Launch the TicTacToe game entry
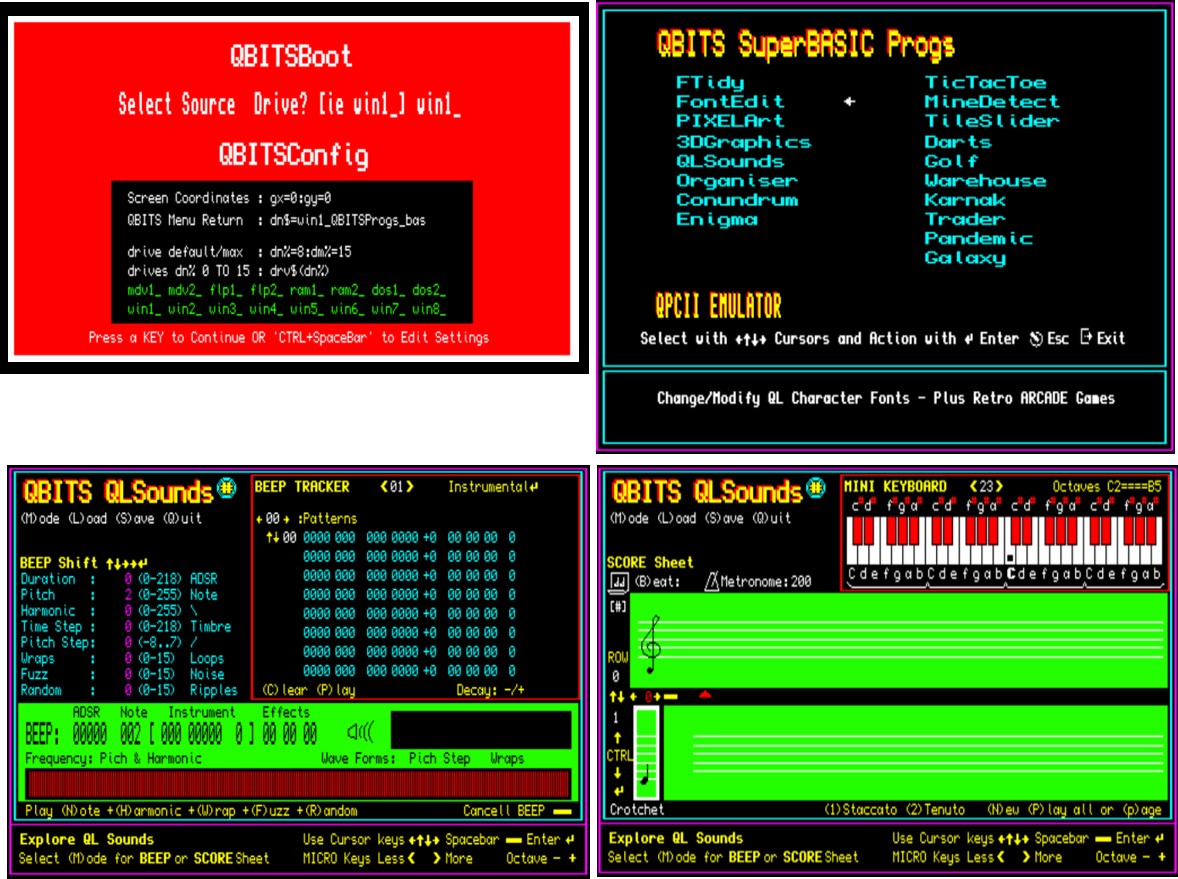The height and width of the screenshot is (879, 1178). point(985,83)
